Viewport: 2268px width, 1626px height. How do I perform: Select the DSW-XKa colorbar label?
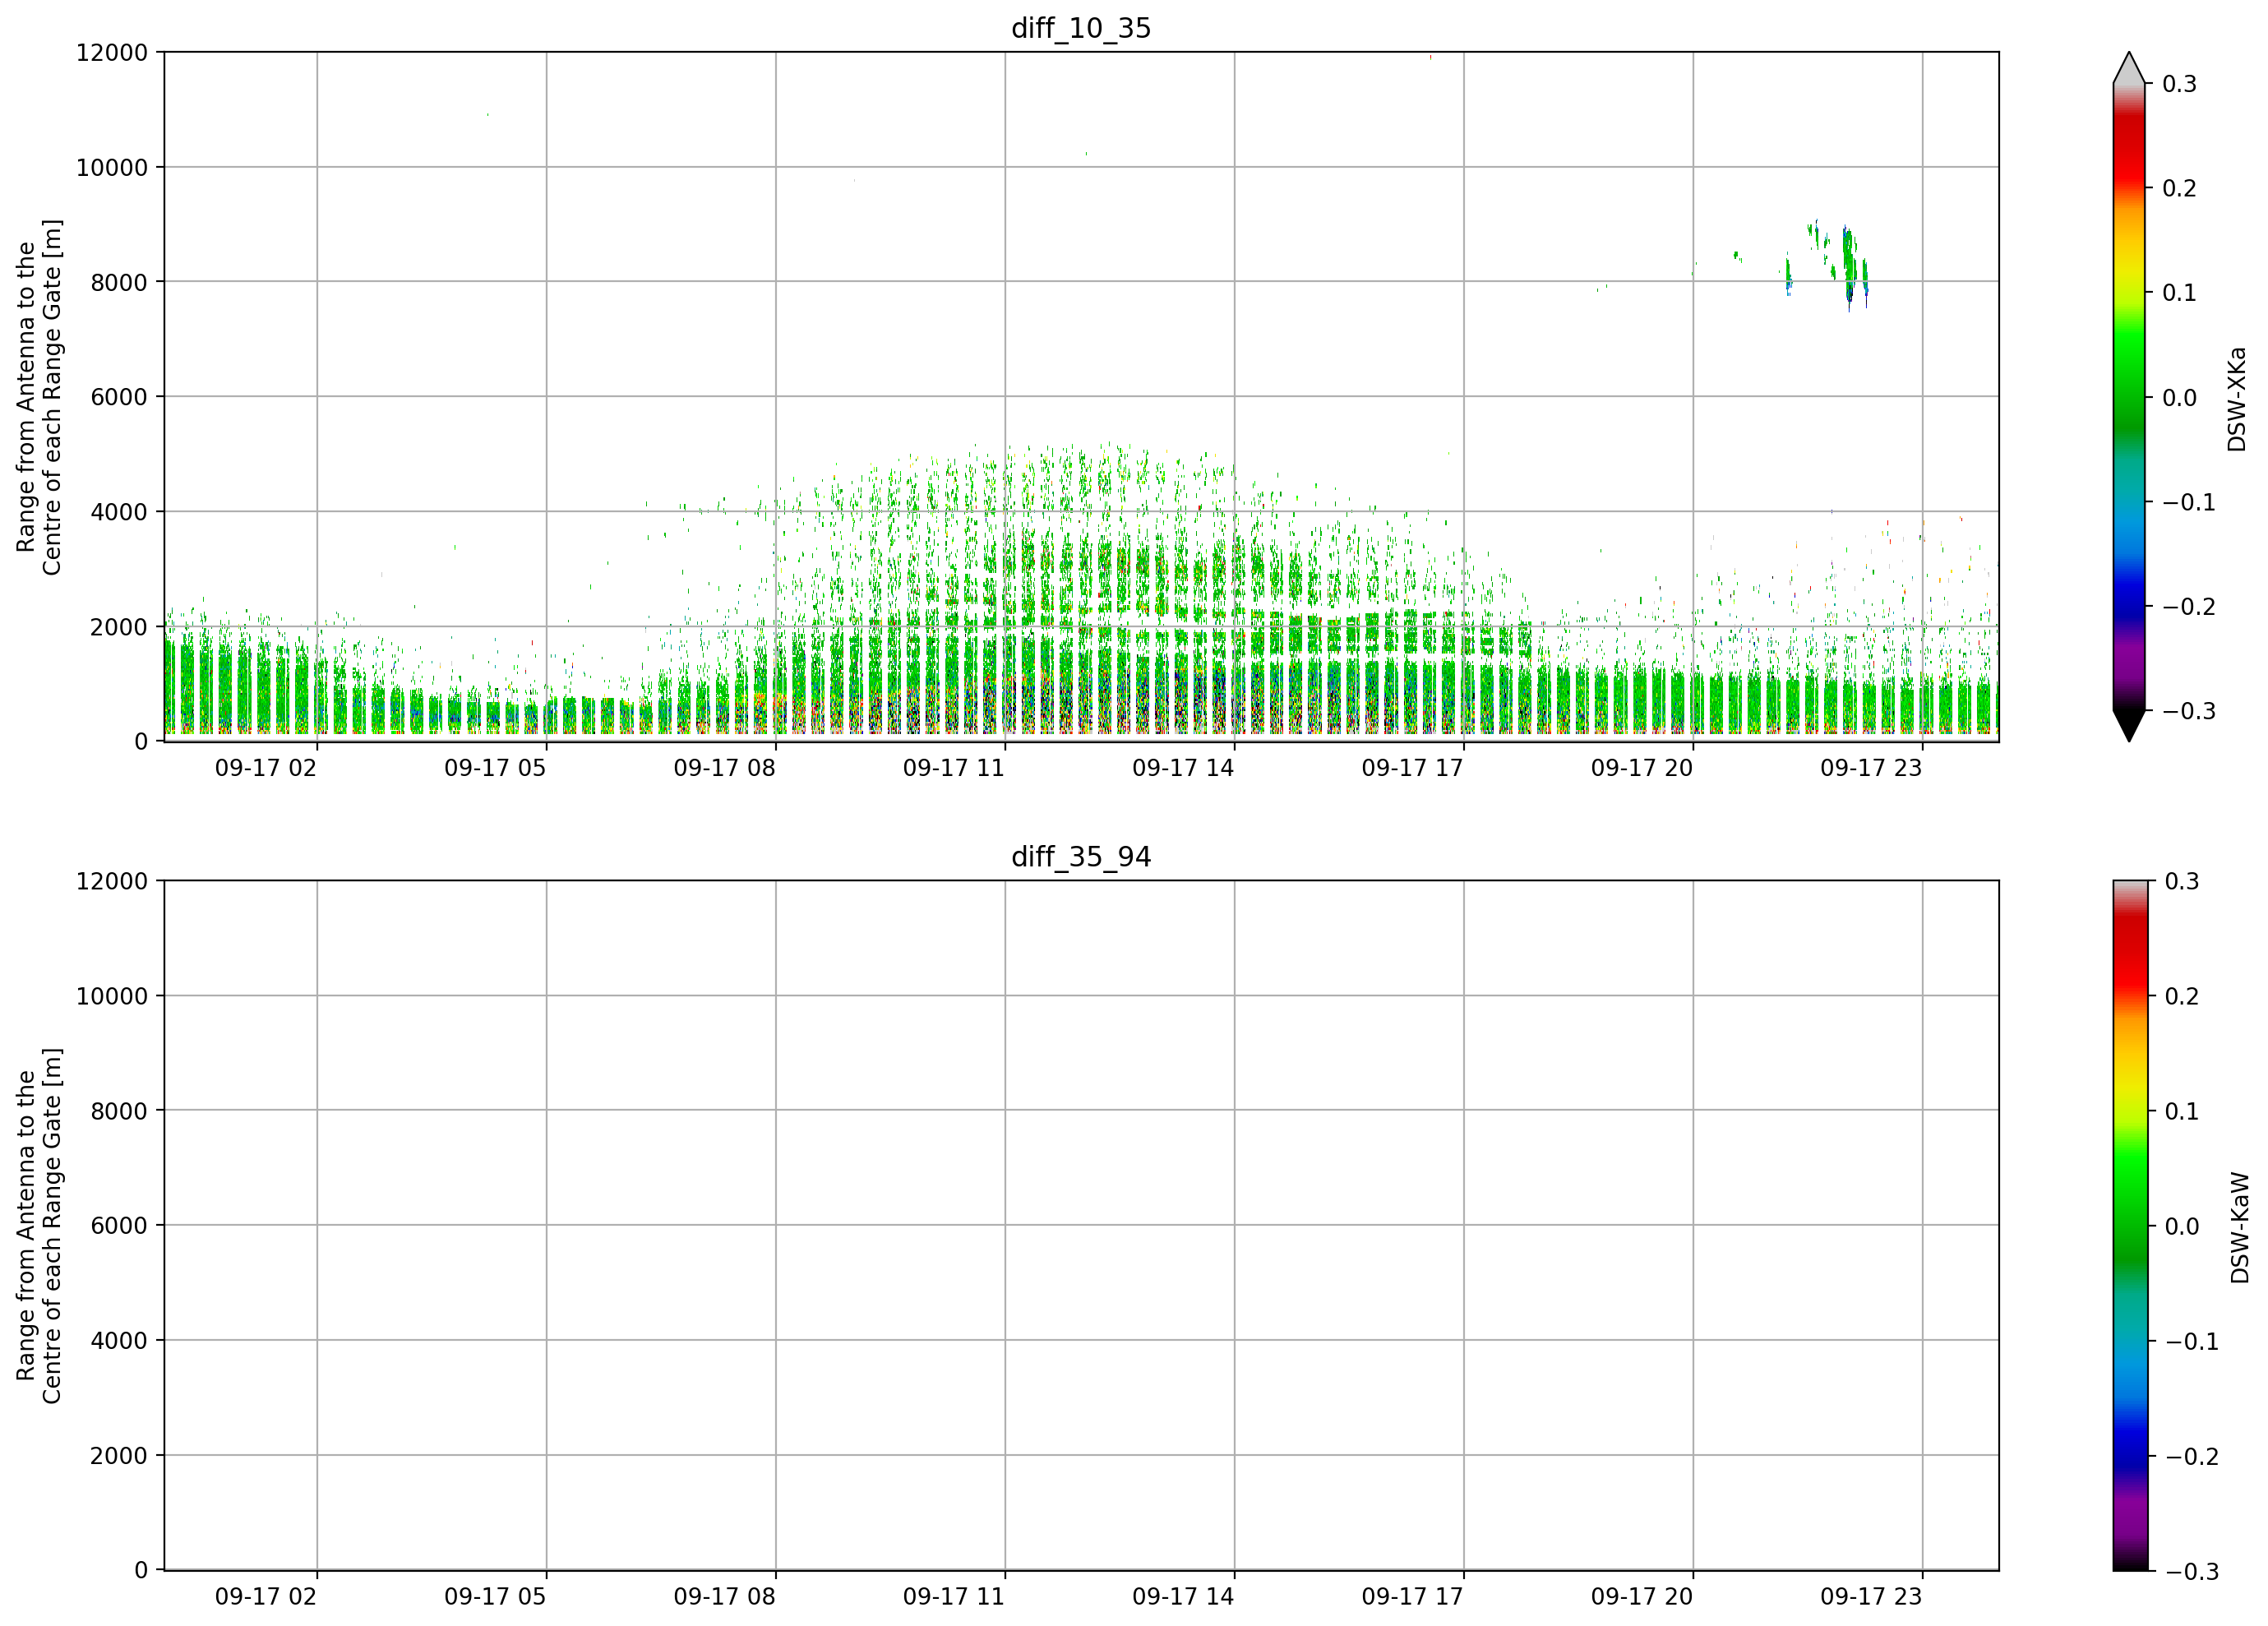(2237, 399)
